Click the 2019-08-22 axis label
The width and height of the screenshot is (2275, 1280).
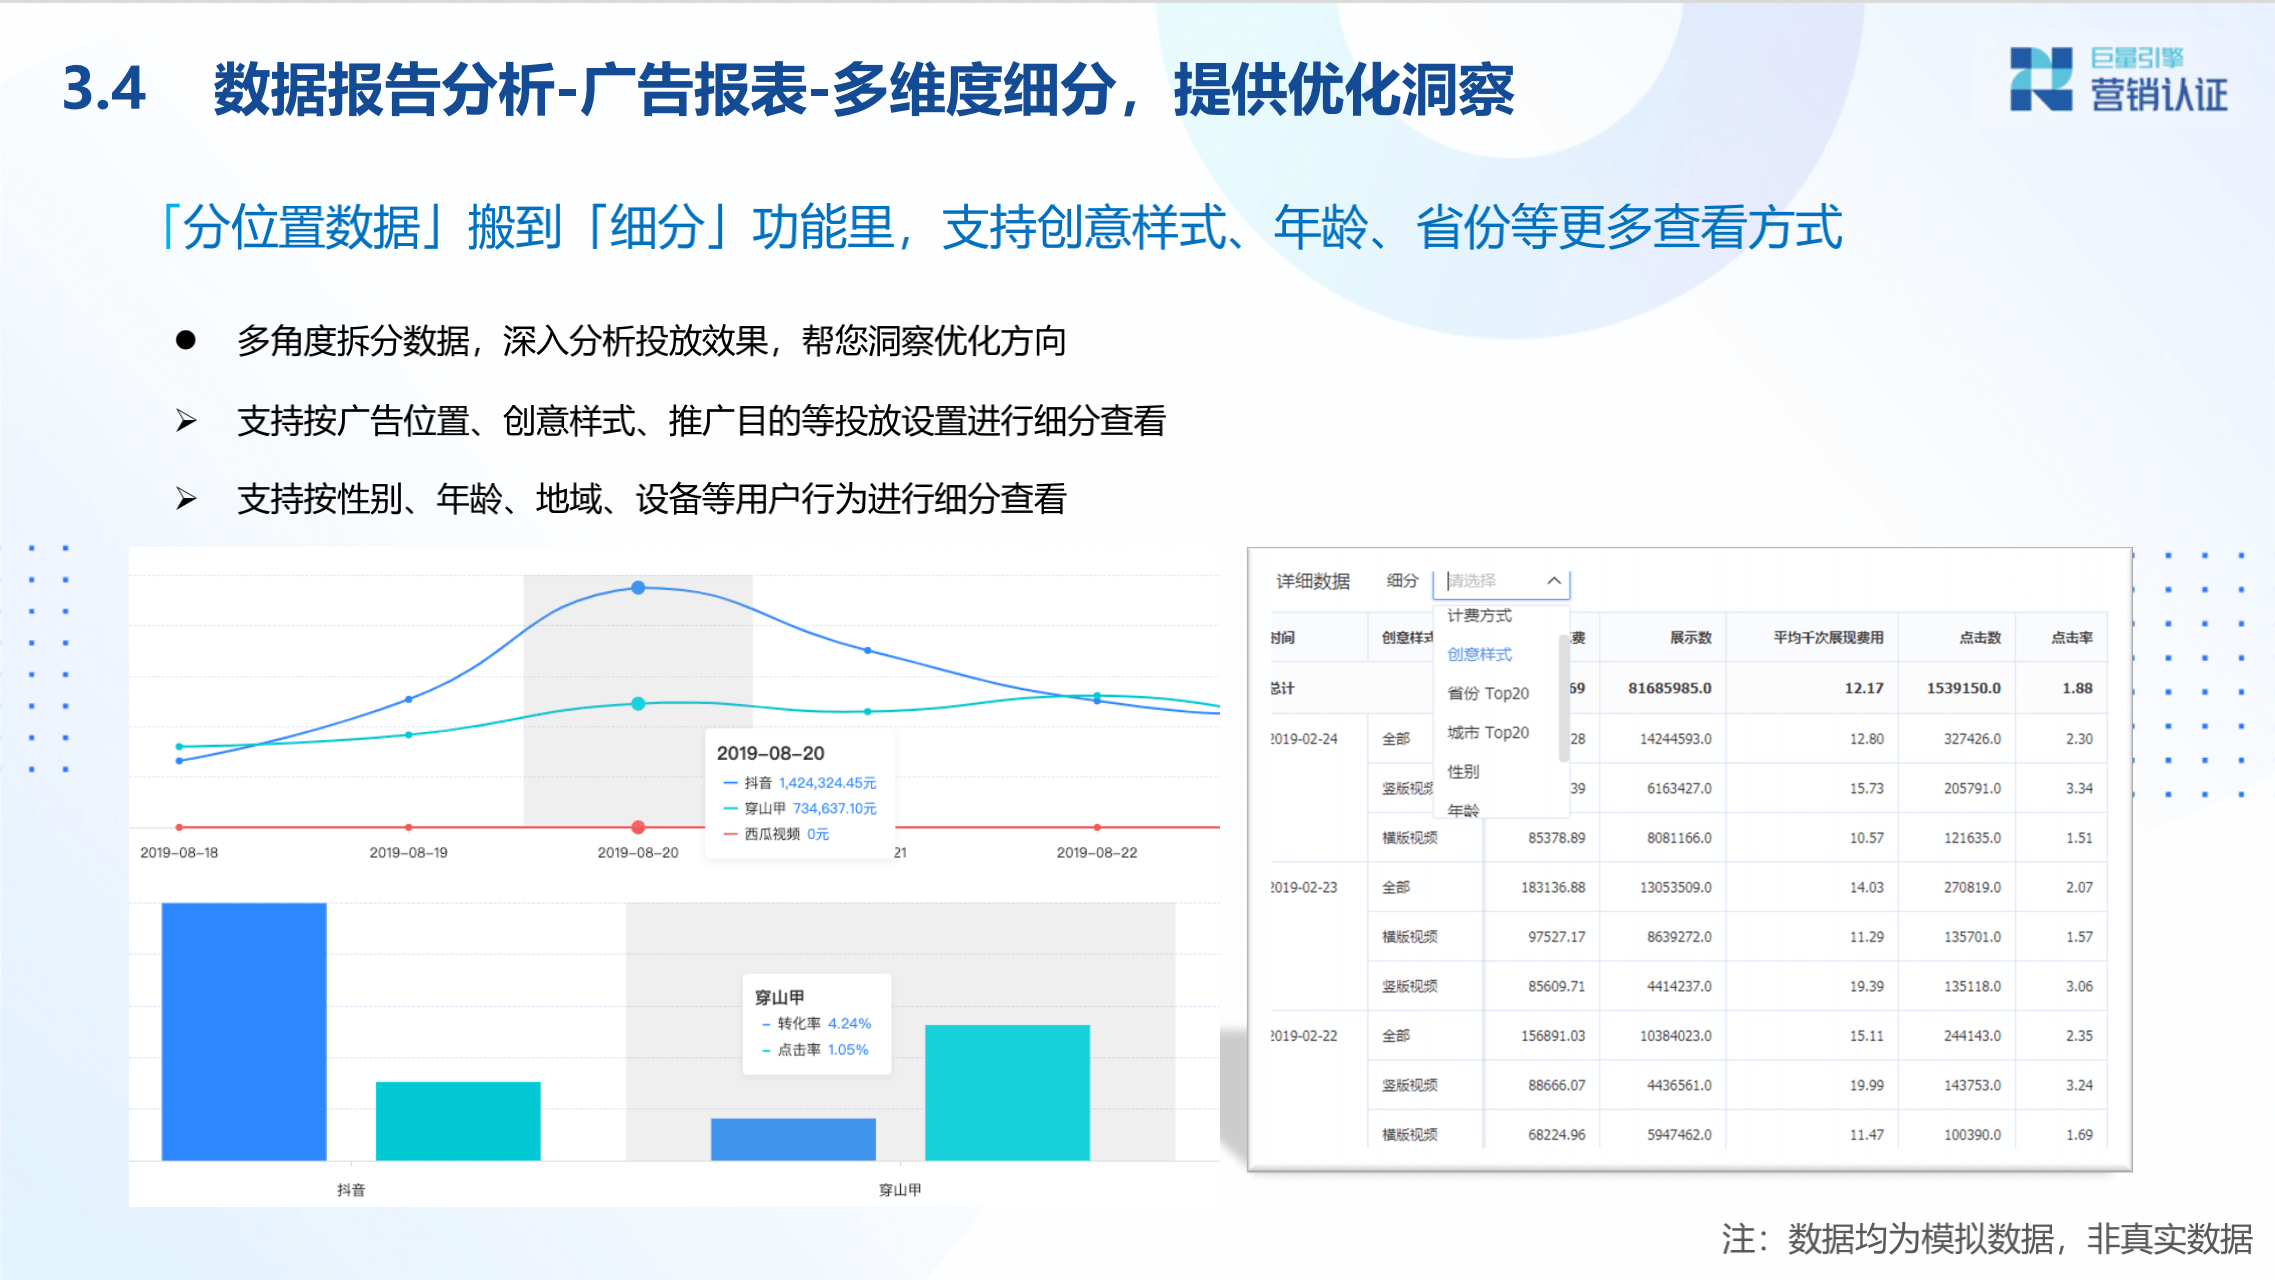[x=1097, y=852]
